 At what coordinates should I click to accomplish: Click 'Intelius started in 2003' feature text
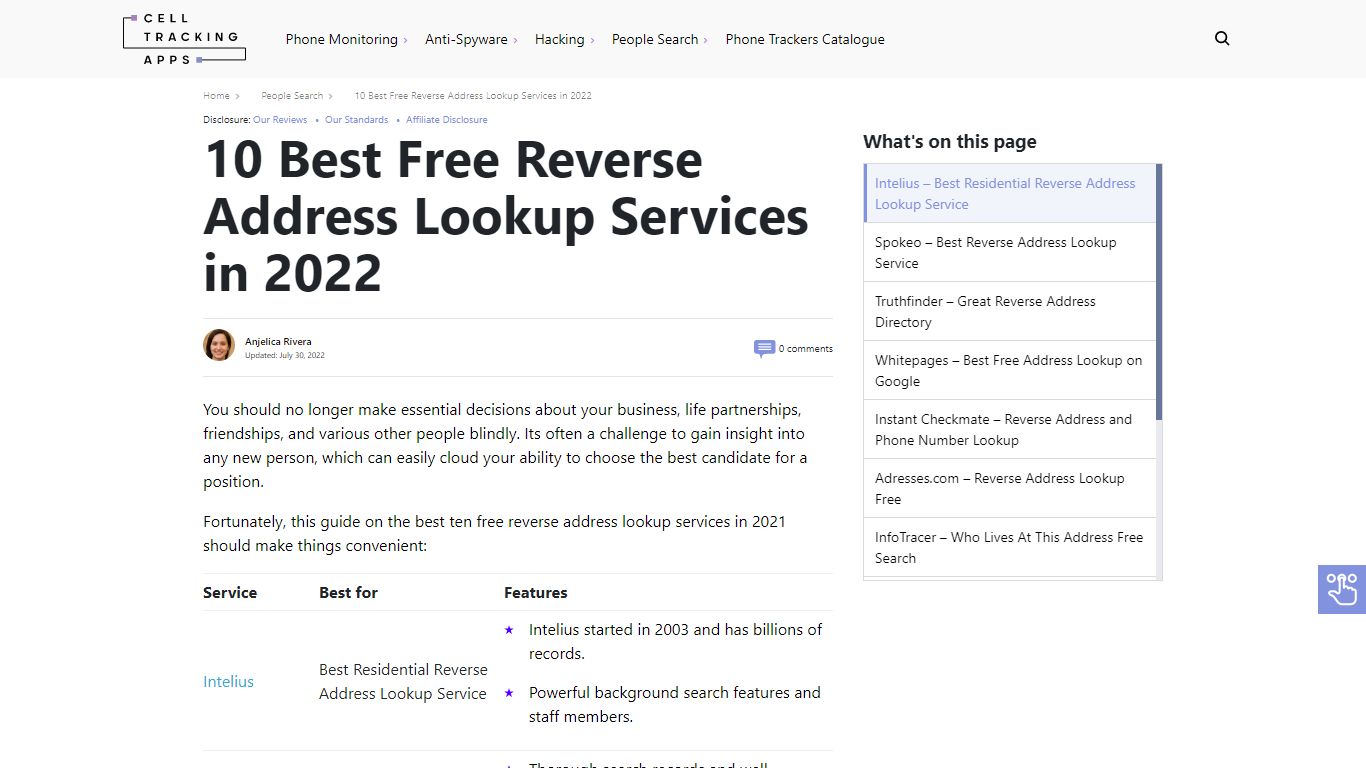coord(675,641)
